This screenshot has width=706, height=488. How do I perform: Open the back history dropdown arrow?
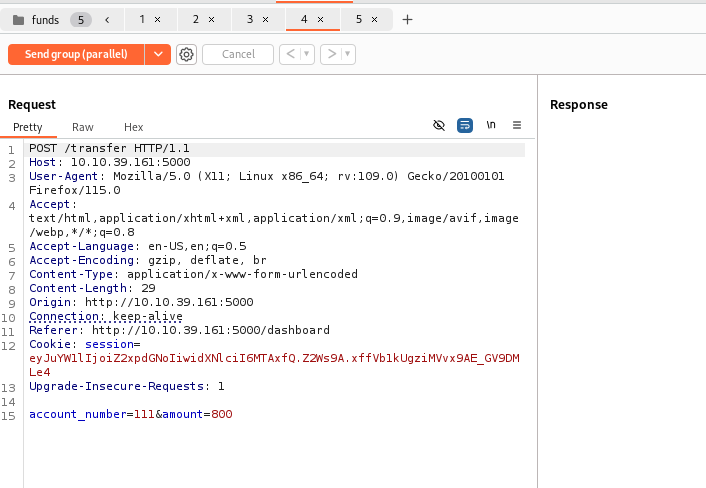[307, 55]
